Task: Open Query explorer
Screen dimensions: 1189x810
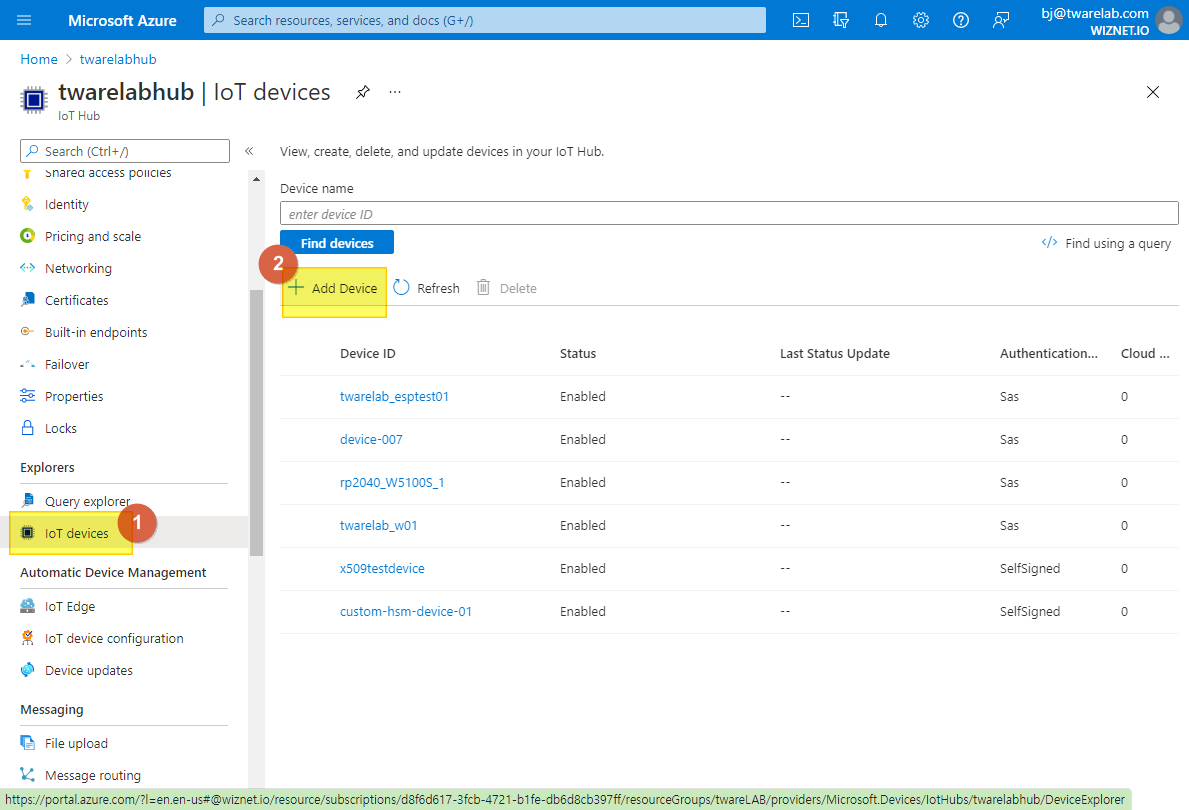Action: coord(87,501)
